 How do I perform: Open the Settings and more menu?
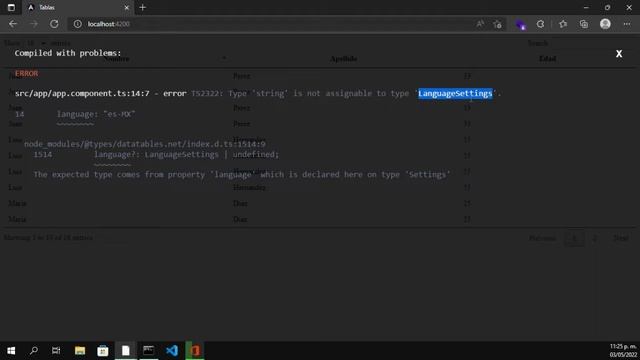627,24
